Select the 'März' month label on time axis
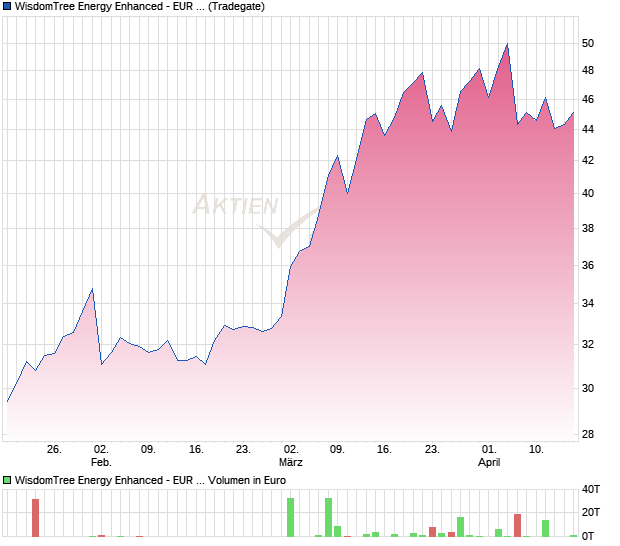Viewport: 620px width, 546px height. pos(291,463)
